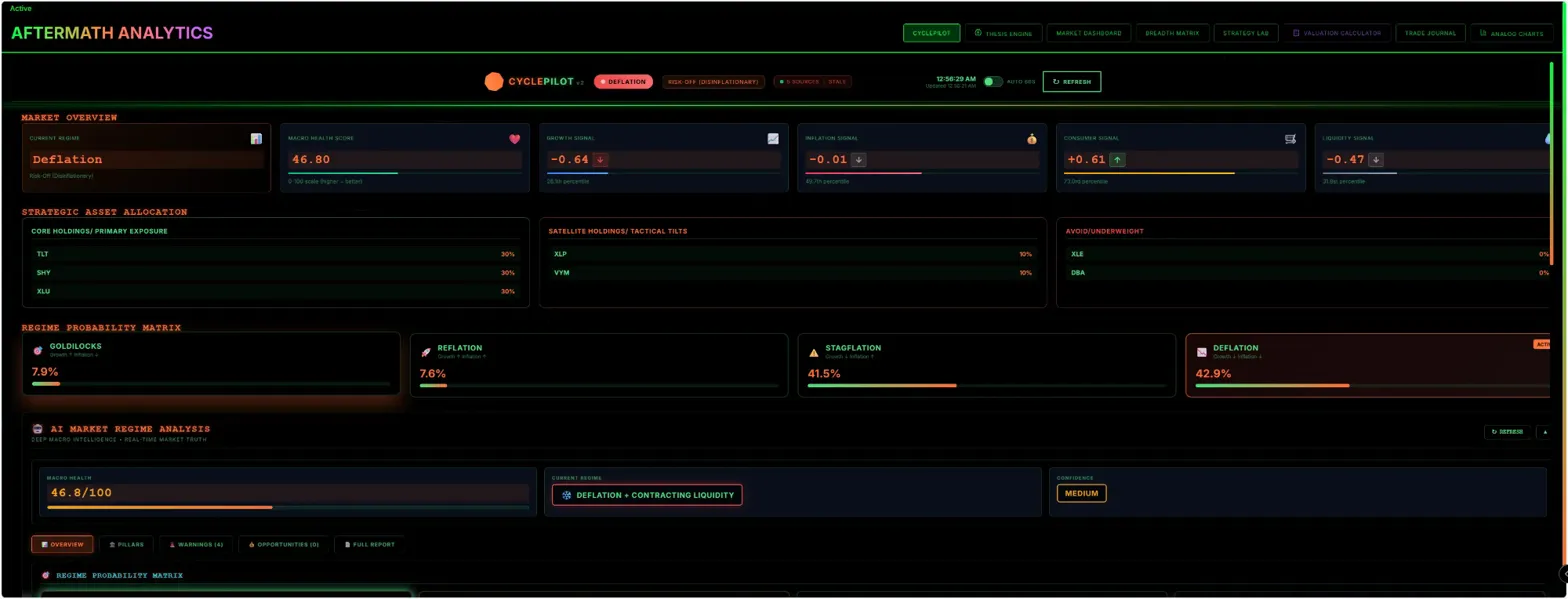The image size is (1568, 599).
Task: Click the icon beside AI Market Regime Analysis heading
Action: point(37,428)
